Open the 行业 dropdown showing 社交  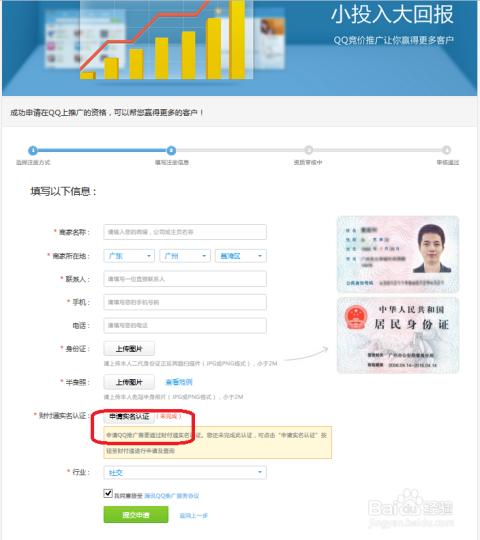pyautogui.click(x=185, y=472)
